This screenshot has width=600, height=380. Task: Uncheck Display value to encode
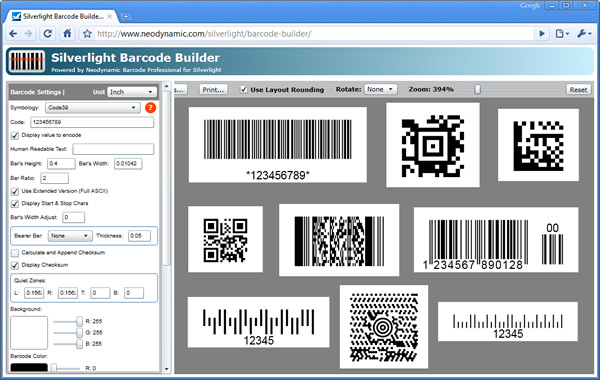pos(15,135)
